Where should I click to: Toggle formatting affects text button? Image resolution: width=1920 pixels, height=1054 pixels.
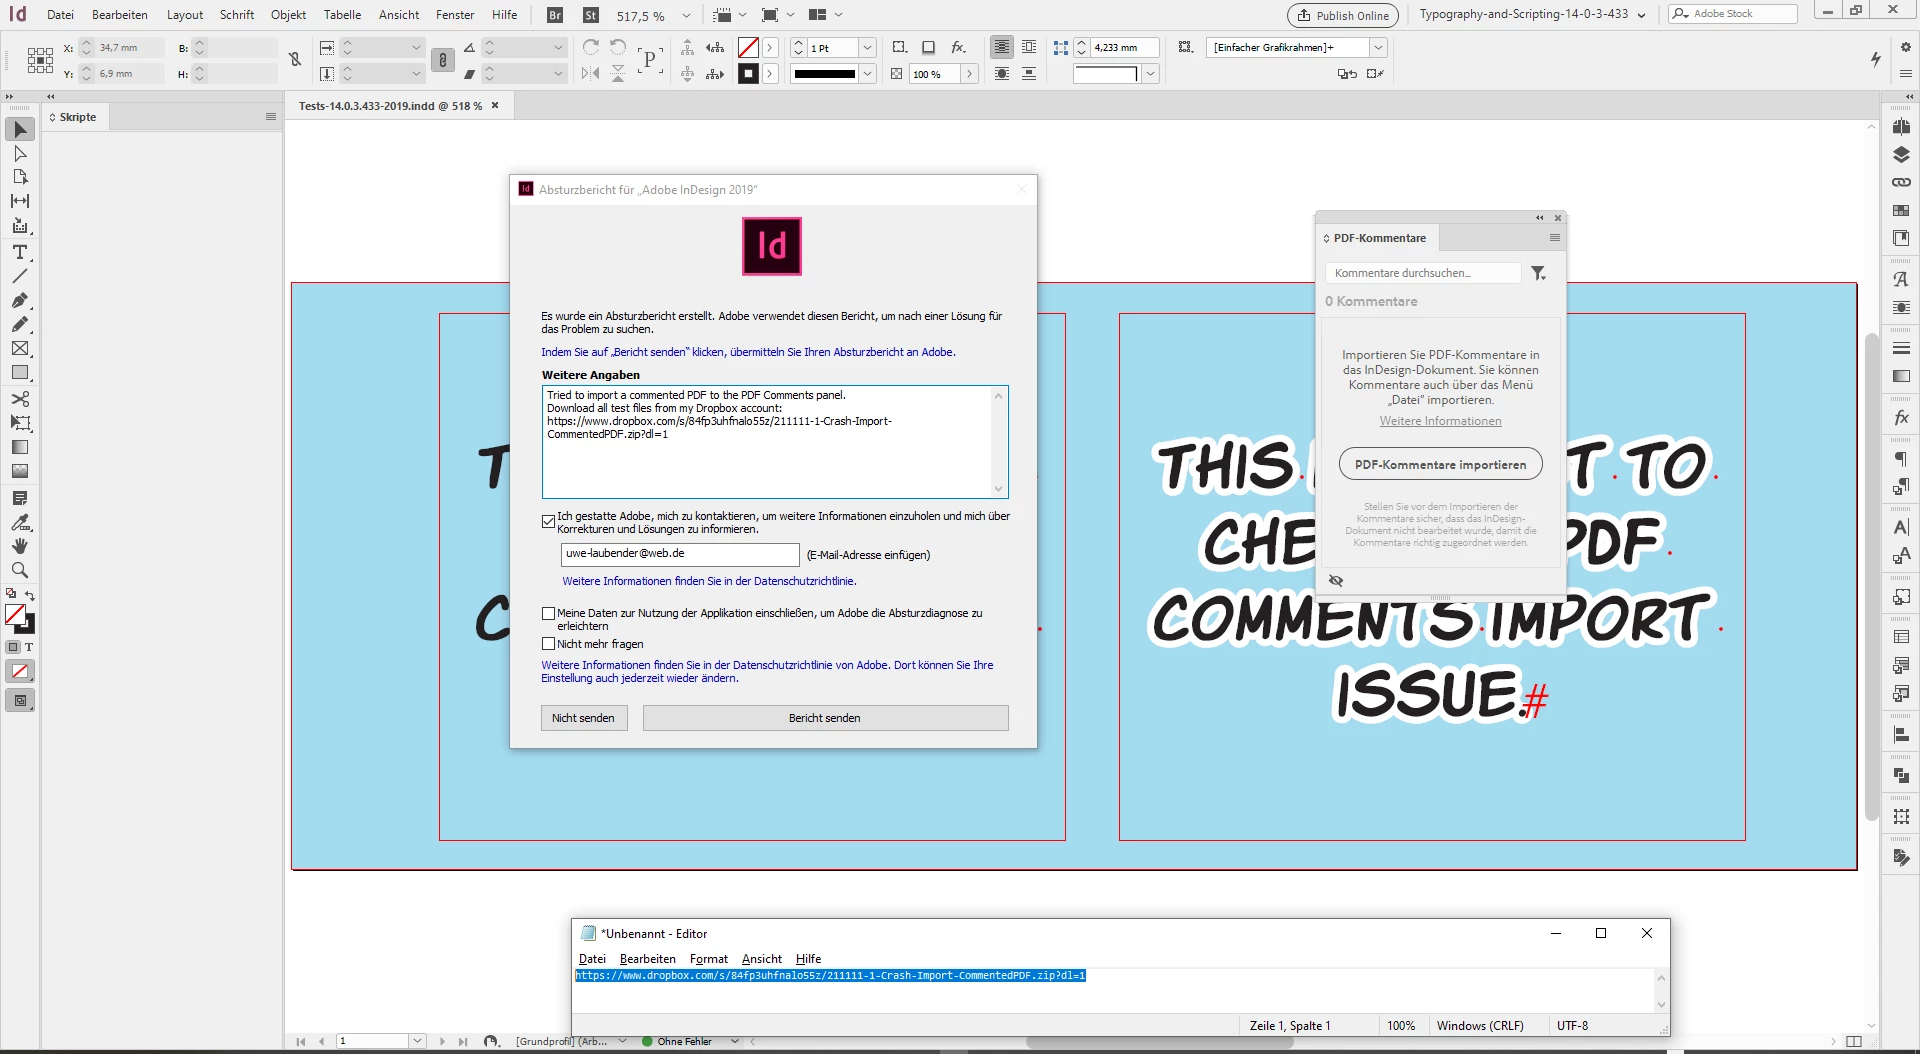pos(29,647)
